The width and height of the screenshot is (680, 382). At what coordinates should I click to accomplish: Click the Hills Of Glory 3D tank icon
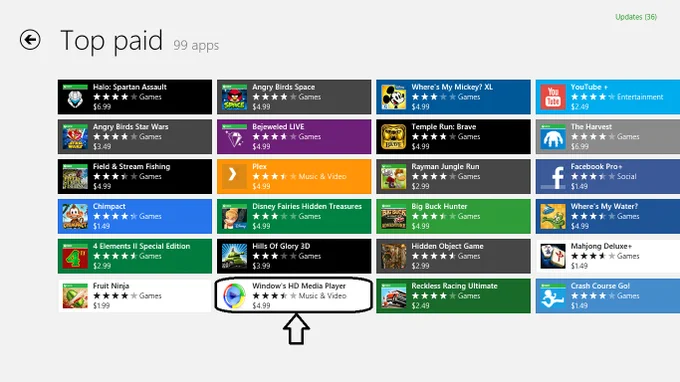tap(234, 256)
